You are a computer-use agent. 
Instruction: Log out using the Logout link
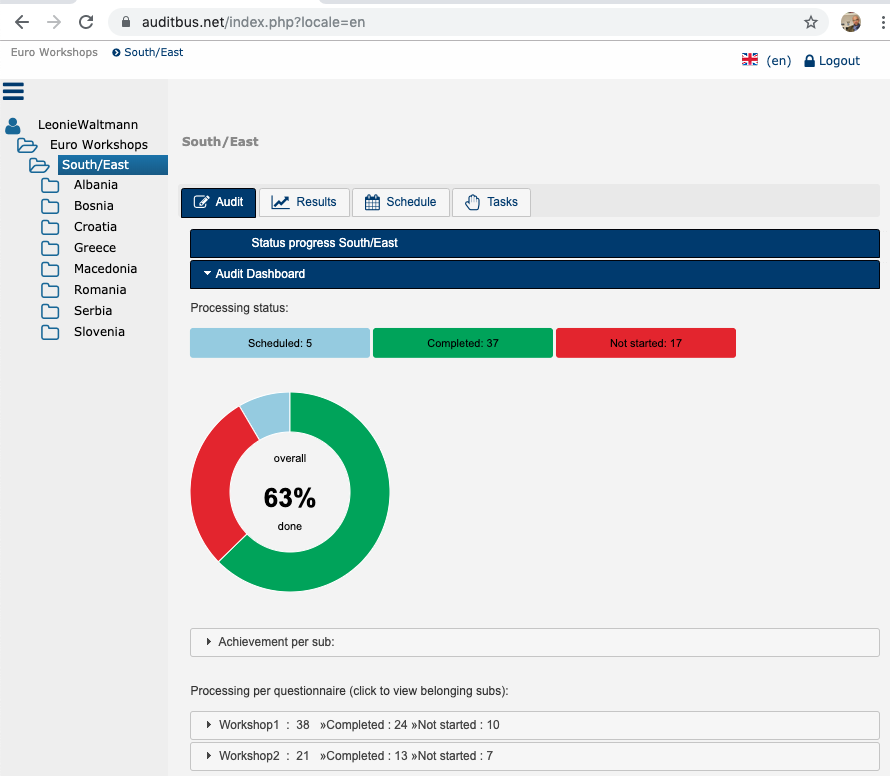(832, 61)
